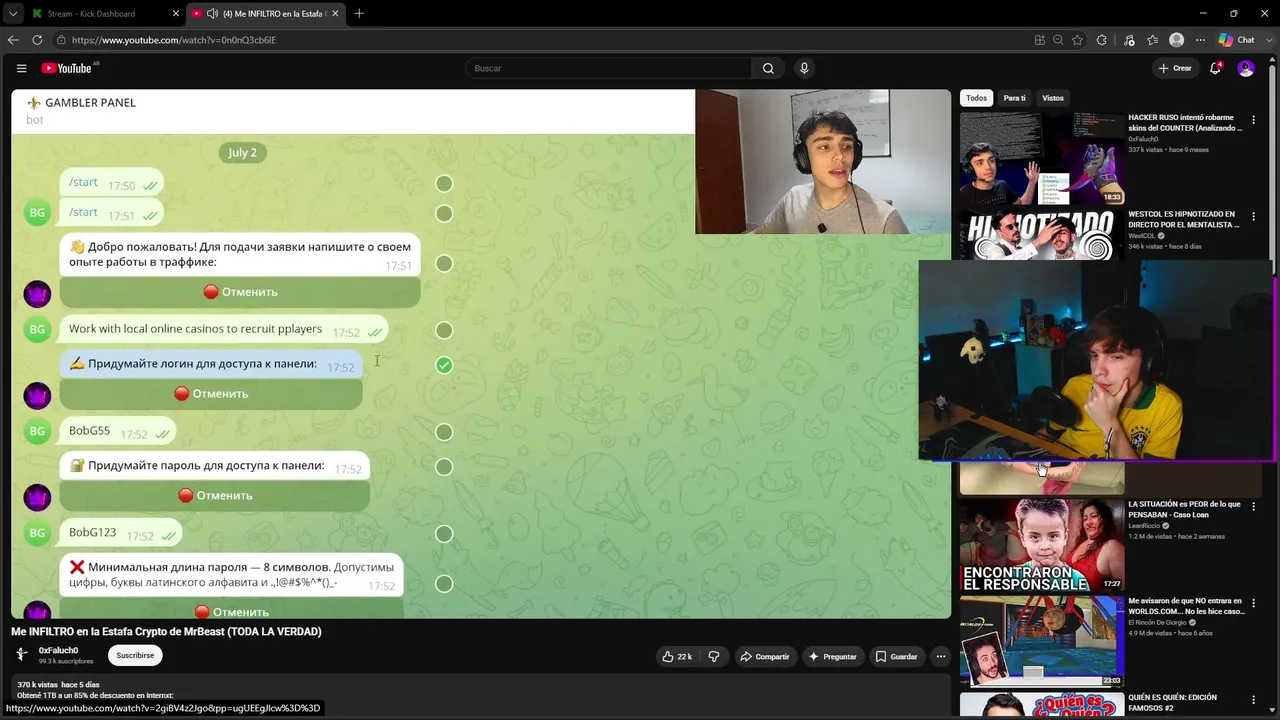Viewport: 1280px width, 720px height.
Task: Go back with the browser back arrow
Action: click(13, 40)
